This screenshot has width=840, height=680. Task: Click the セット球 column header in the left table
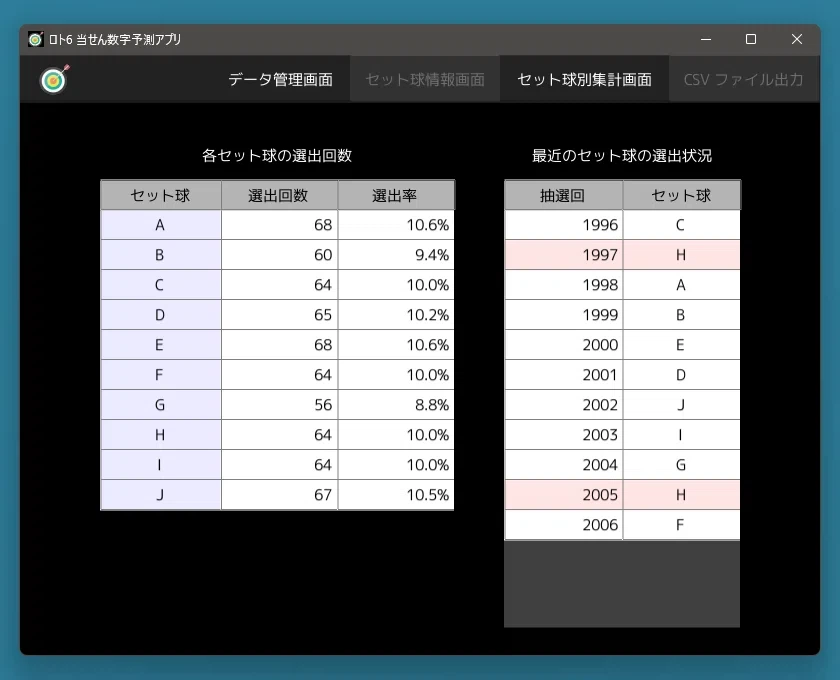tap(161, 195)
